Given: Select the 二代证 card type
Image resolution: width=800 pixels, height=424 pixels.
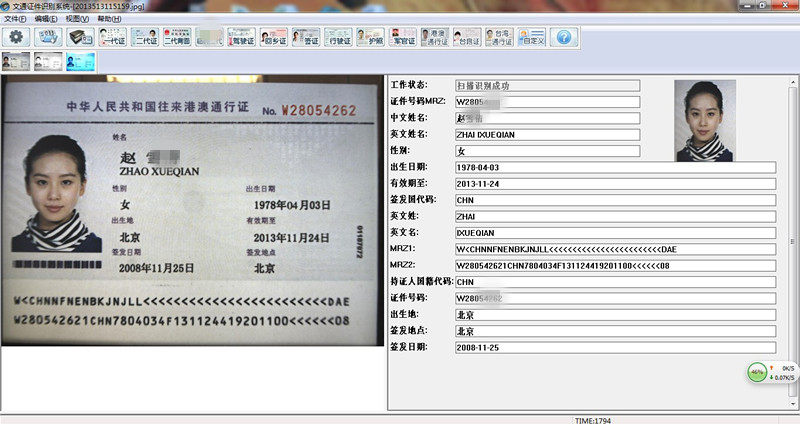Looking at the screenshot, I should pyautogui.click(x=145, y=37).
